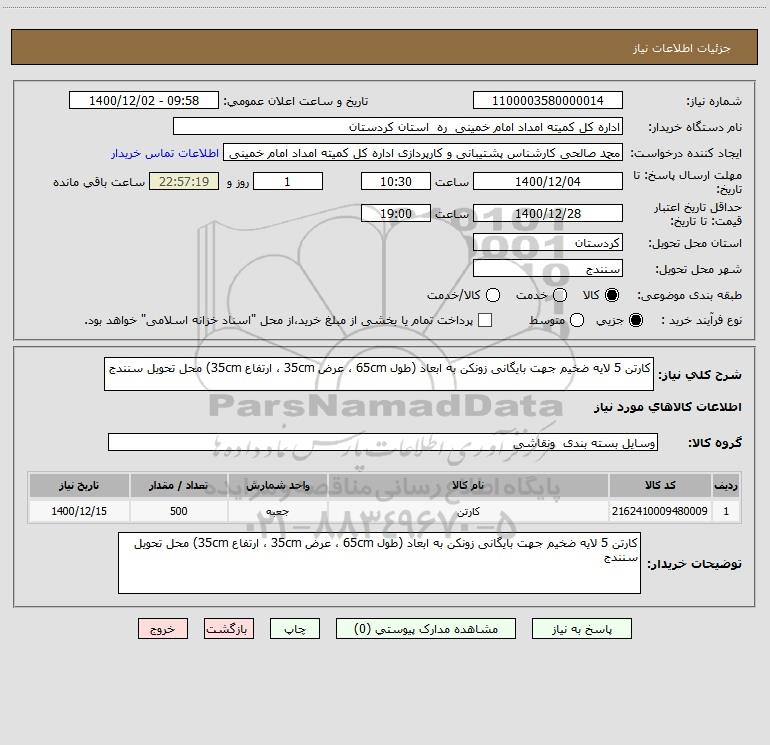Select the جزیی purchase type radio
Image resolution: width=770 pixels, height=745 pixels.
point(635,320)
